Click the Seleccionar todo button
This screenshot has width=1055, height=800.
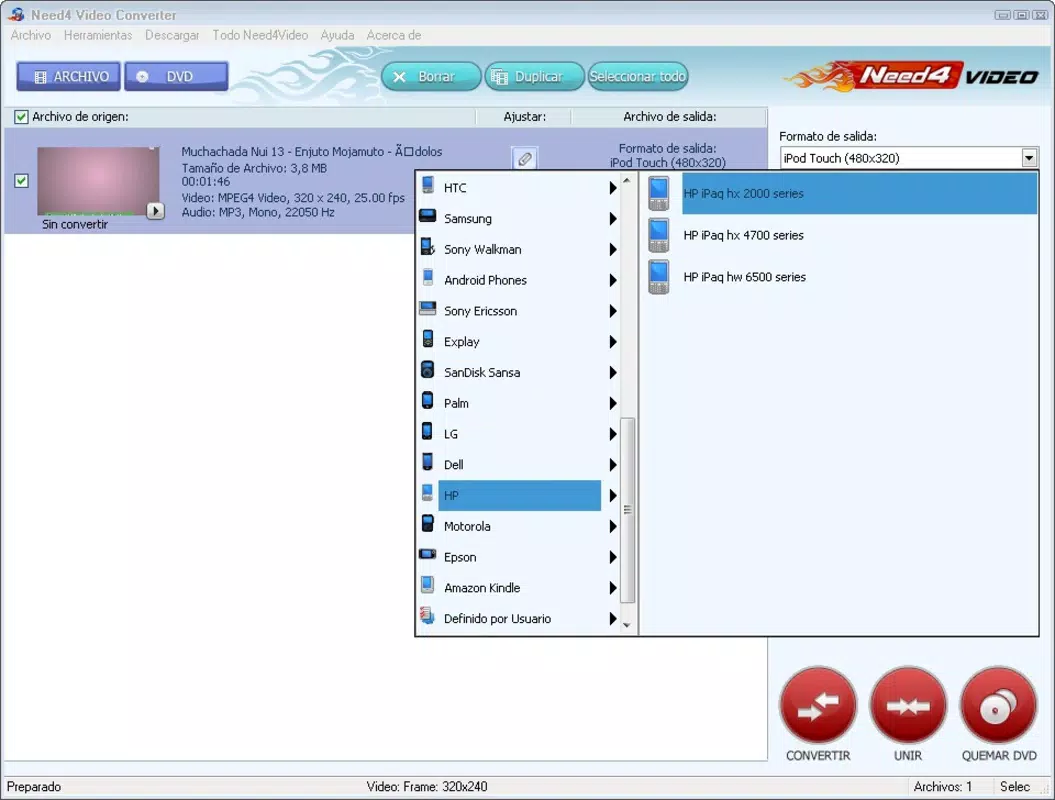pos(638,76)
